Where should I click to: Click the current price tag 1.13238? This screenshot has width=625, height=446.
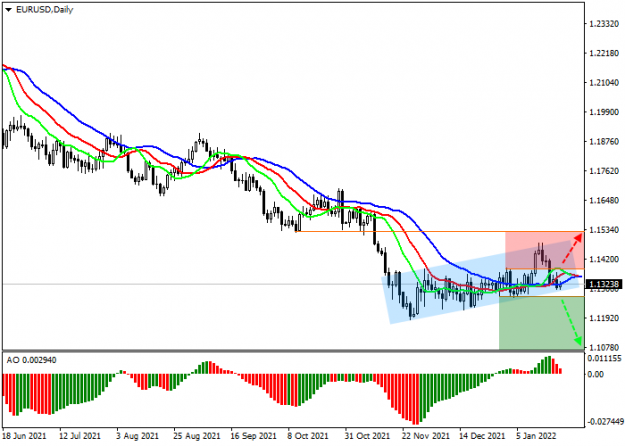604,284
